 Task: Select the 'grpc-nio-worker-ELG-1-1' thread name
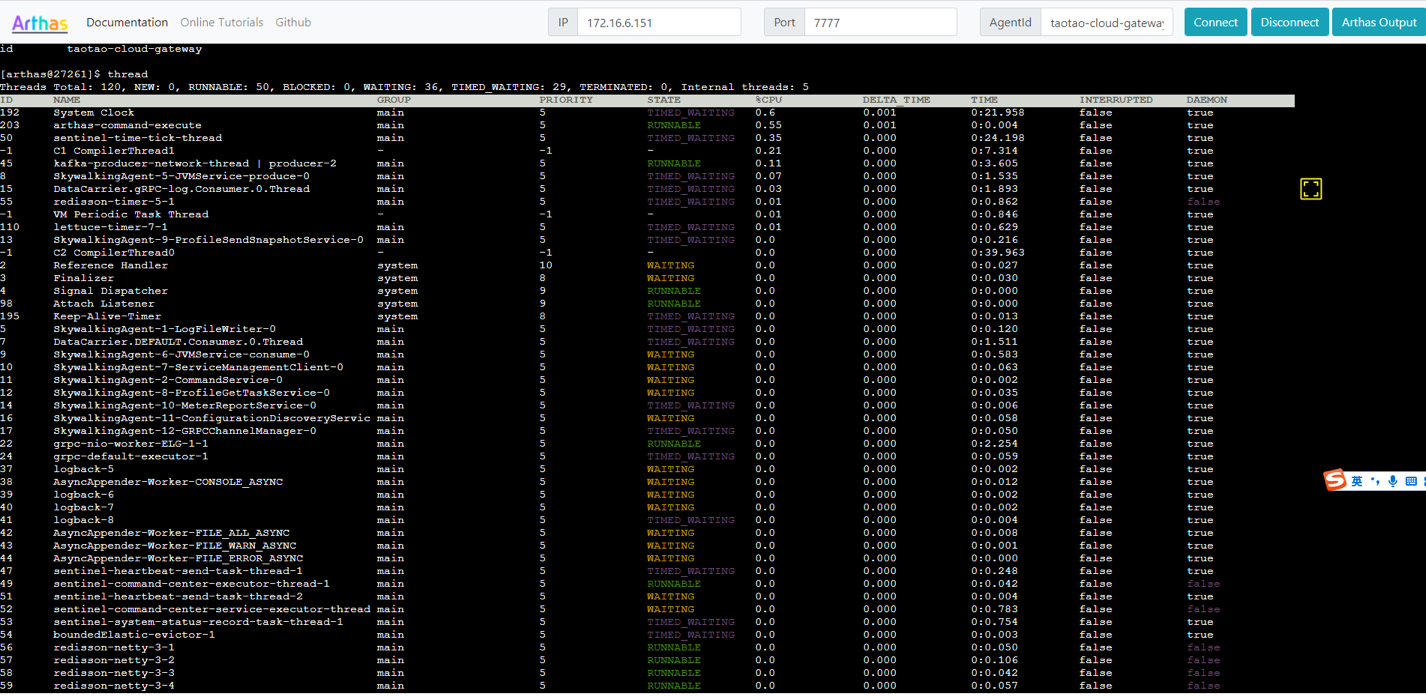131,444
